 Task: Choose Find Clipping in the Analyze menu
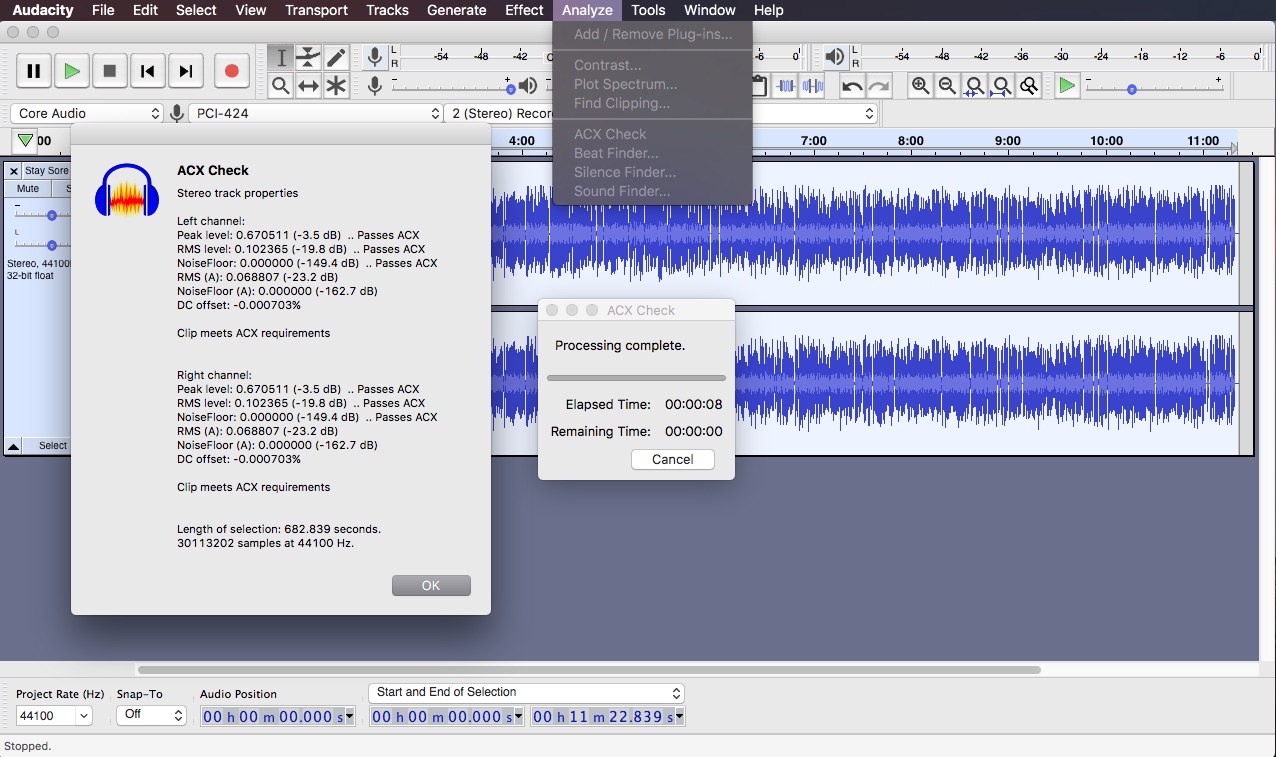tap(652, 103)
